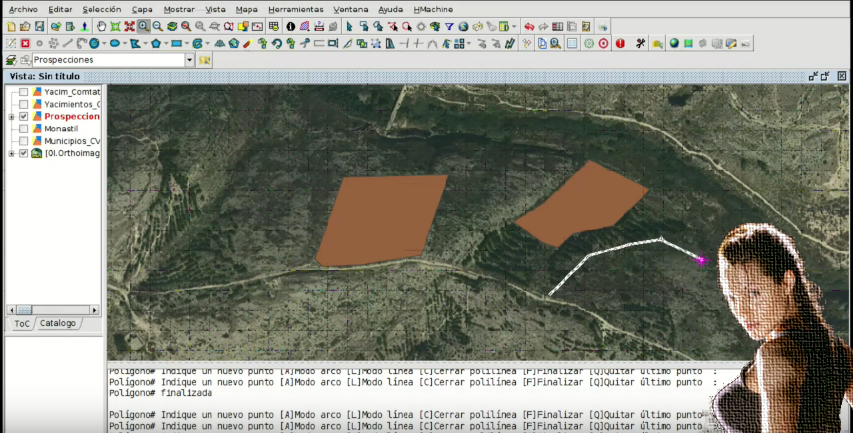This screenshot has height=433, width=853.
Task: Click the left brown polygon on map
Action: click(380, 220)
